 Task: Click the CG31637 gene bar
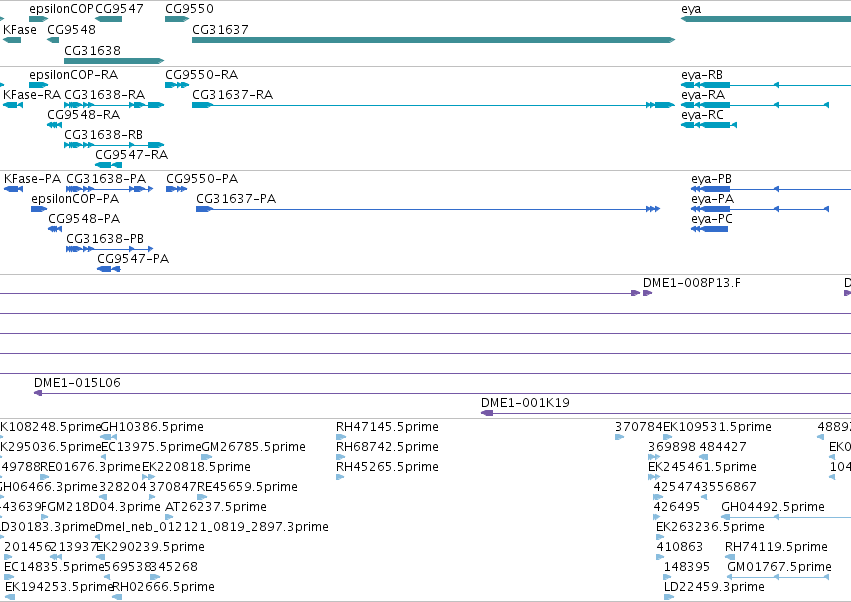point(433,40)
